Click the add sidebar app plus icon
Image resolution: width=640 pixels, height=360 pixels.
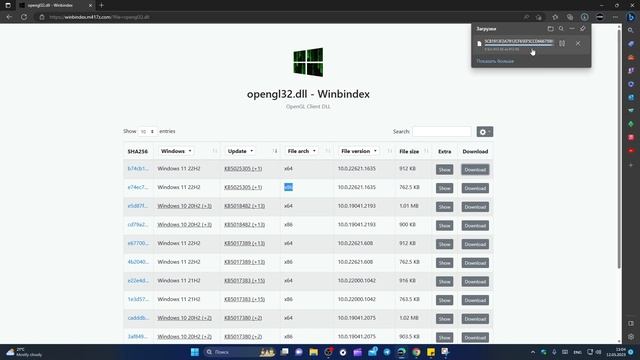(x=631, y=165)
